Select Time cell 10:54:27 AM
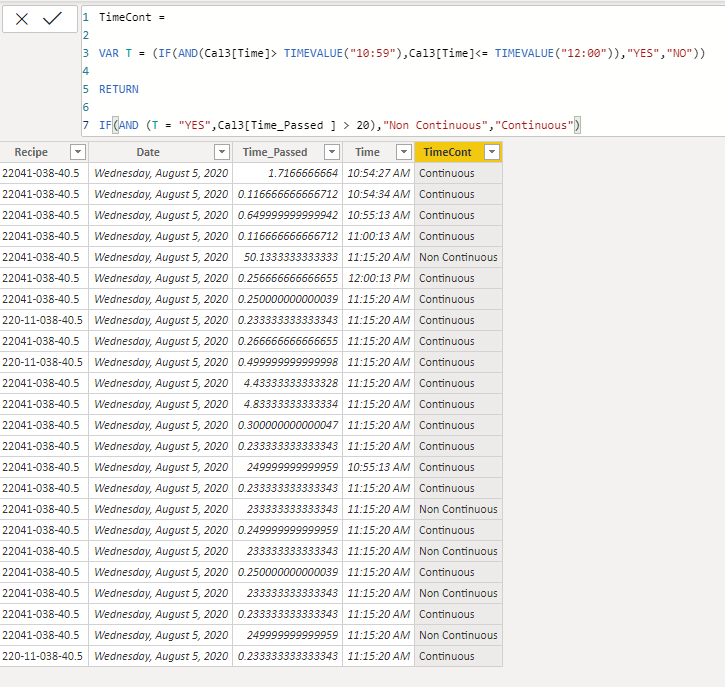The height and width of the screenshot is (687, 725). coord(379,173)
